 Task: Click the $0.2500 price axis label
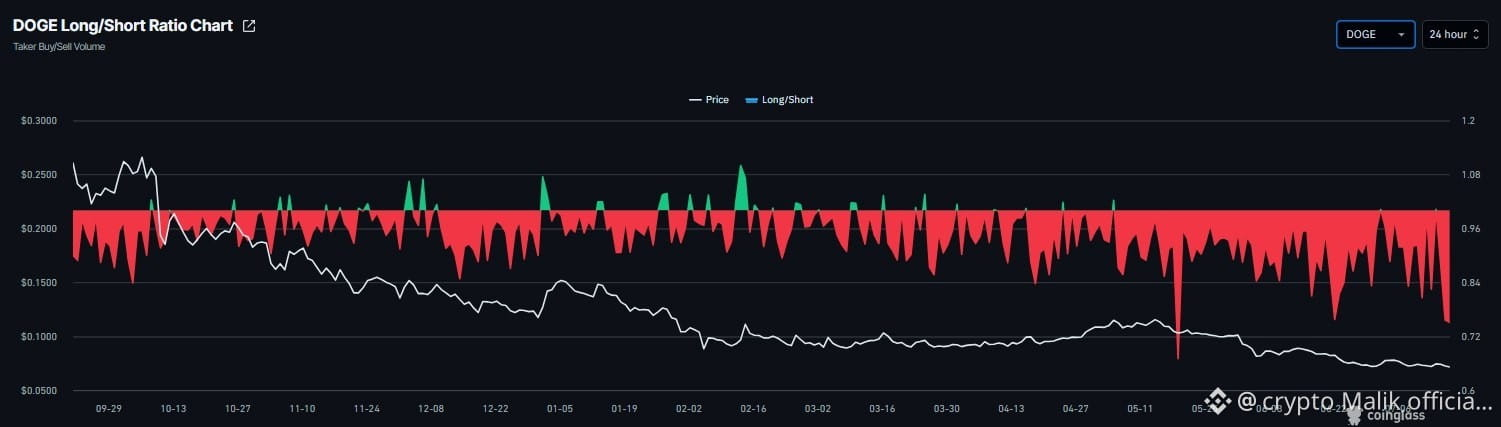[x=38, y=175]
